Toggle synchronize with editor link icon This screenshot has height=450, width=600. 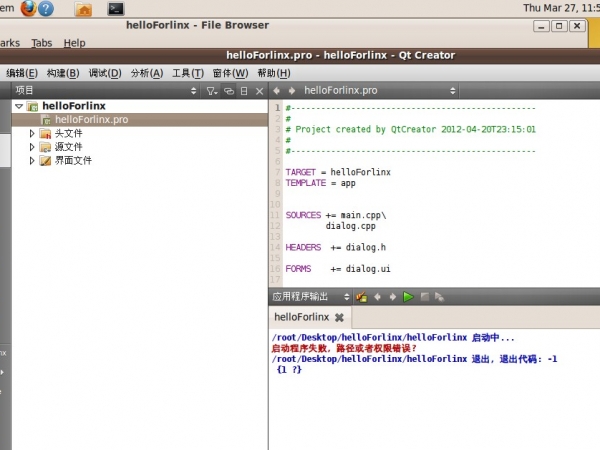pos(229,90)
